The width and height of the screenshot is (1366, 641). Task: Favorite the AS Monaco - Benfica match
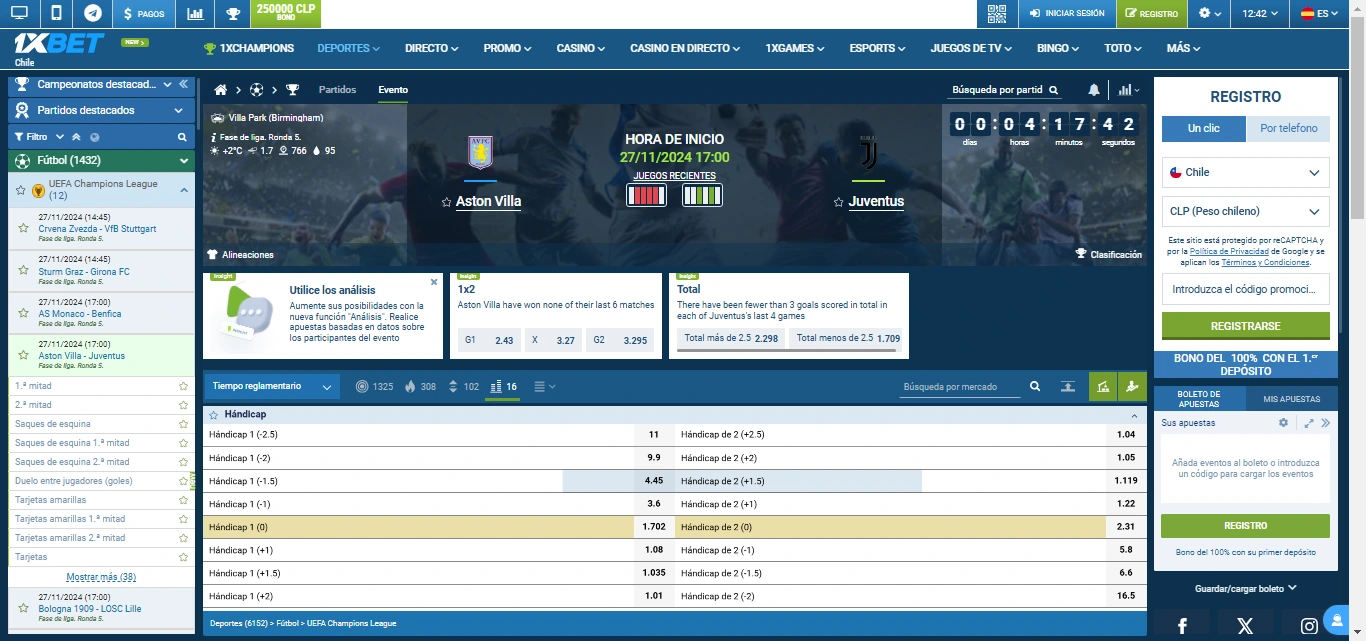tap(23, 314)
